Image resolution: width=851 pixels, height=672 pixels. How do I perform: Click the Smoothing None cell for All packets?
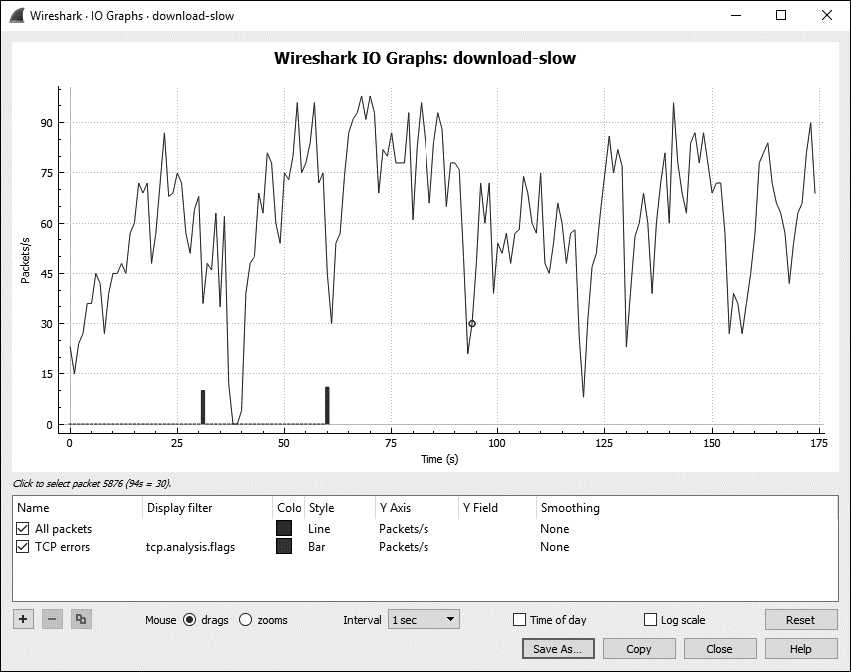[555, 528]
